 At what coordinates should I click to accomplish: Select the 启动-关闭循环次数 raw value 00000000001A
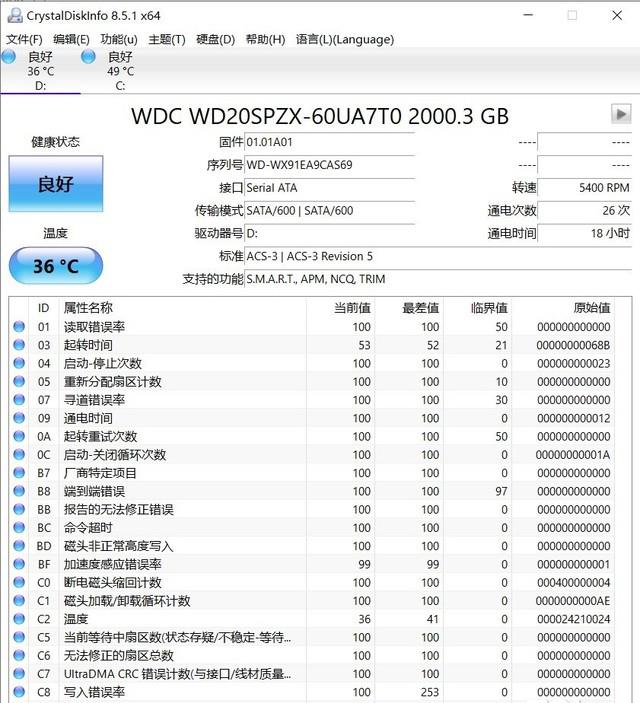pos(573,455)
